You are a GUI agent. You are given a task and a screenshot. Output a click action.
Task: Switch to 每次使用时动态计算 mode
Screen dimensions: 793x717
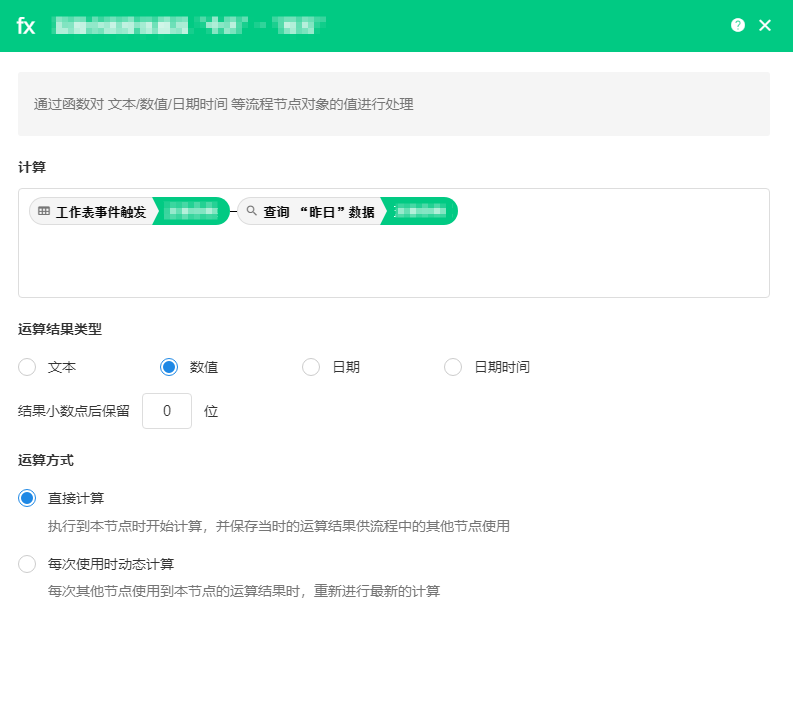click(27, 564)
